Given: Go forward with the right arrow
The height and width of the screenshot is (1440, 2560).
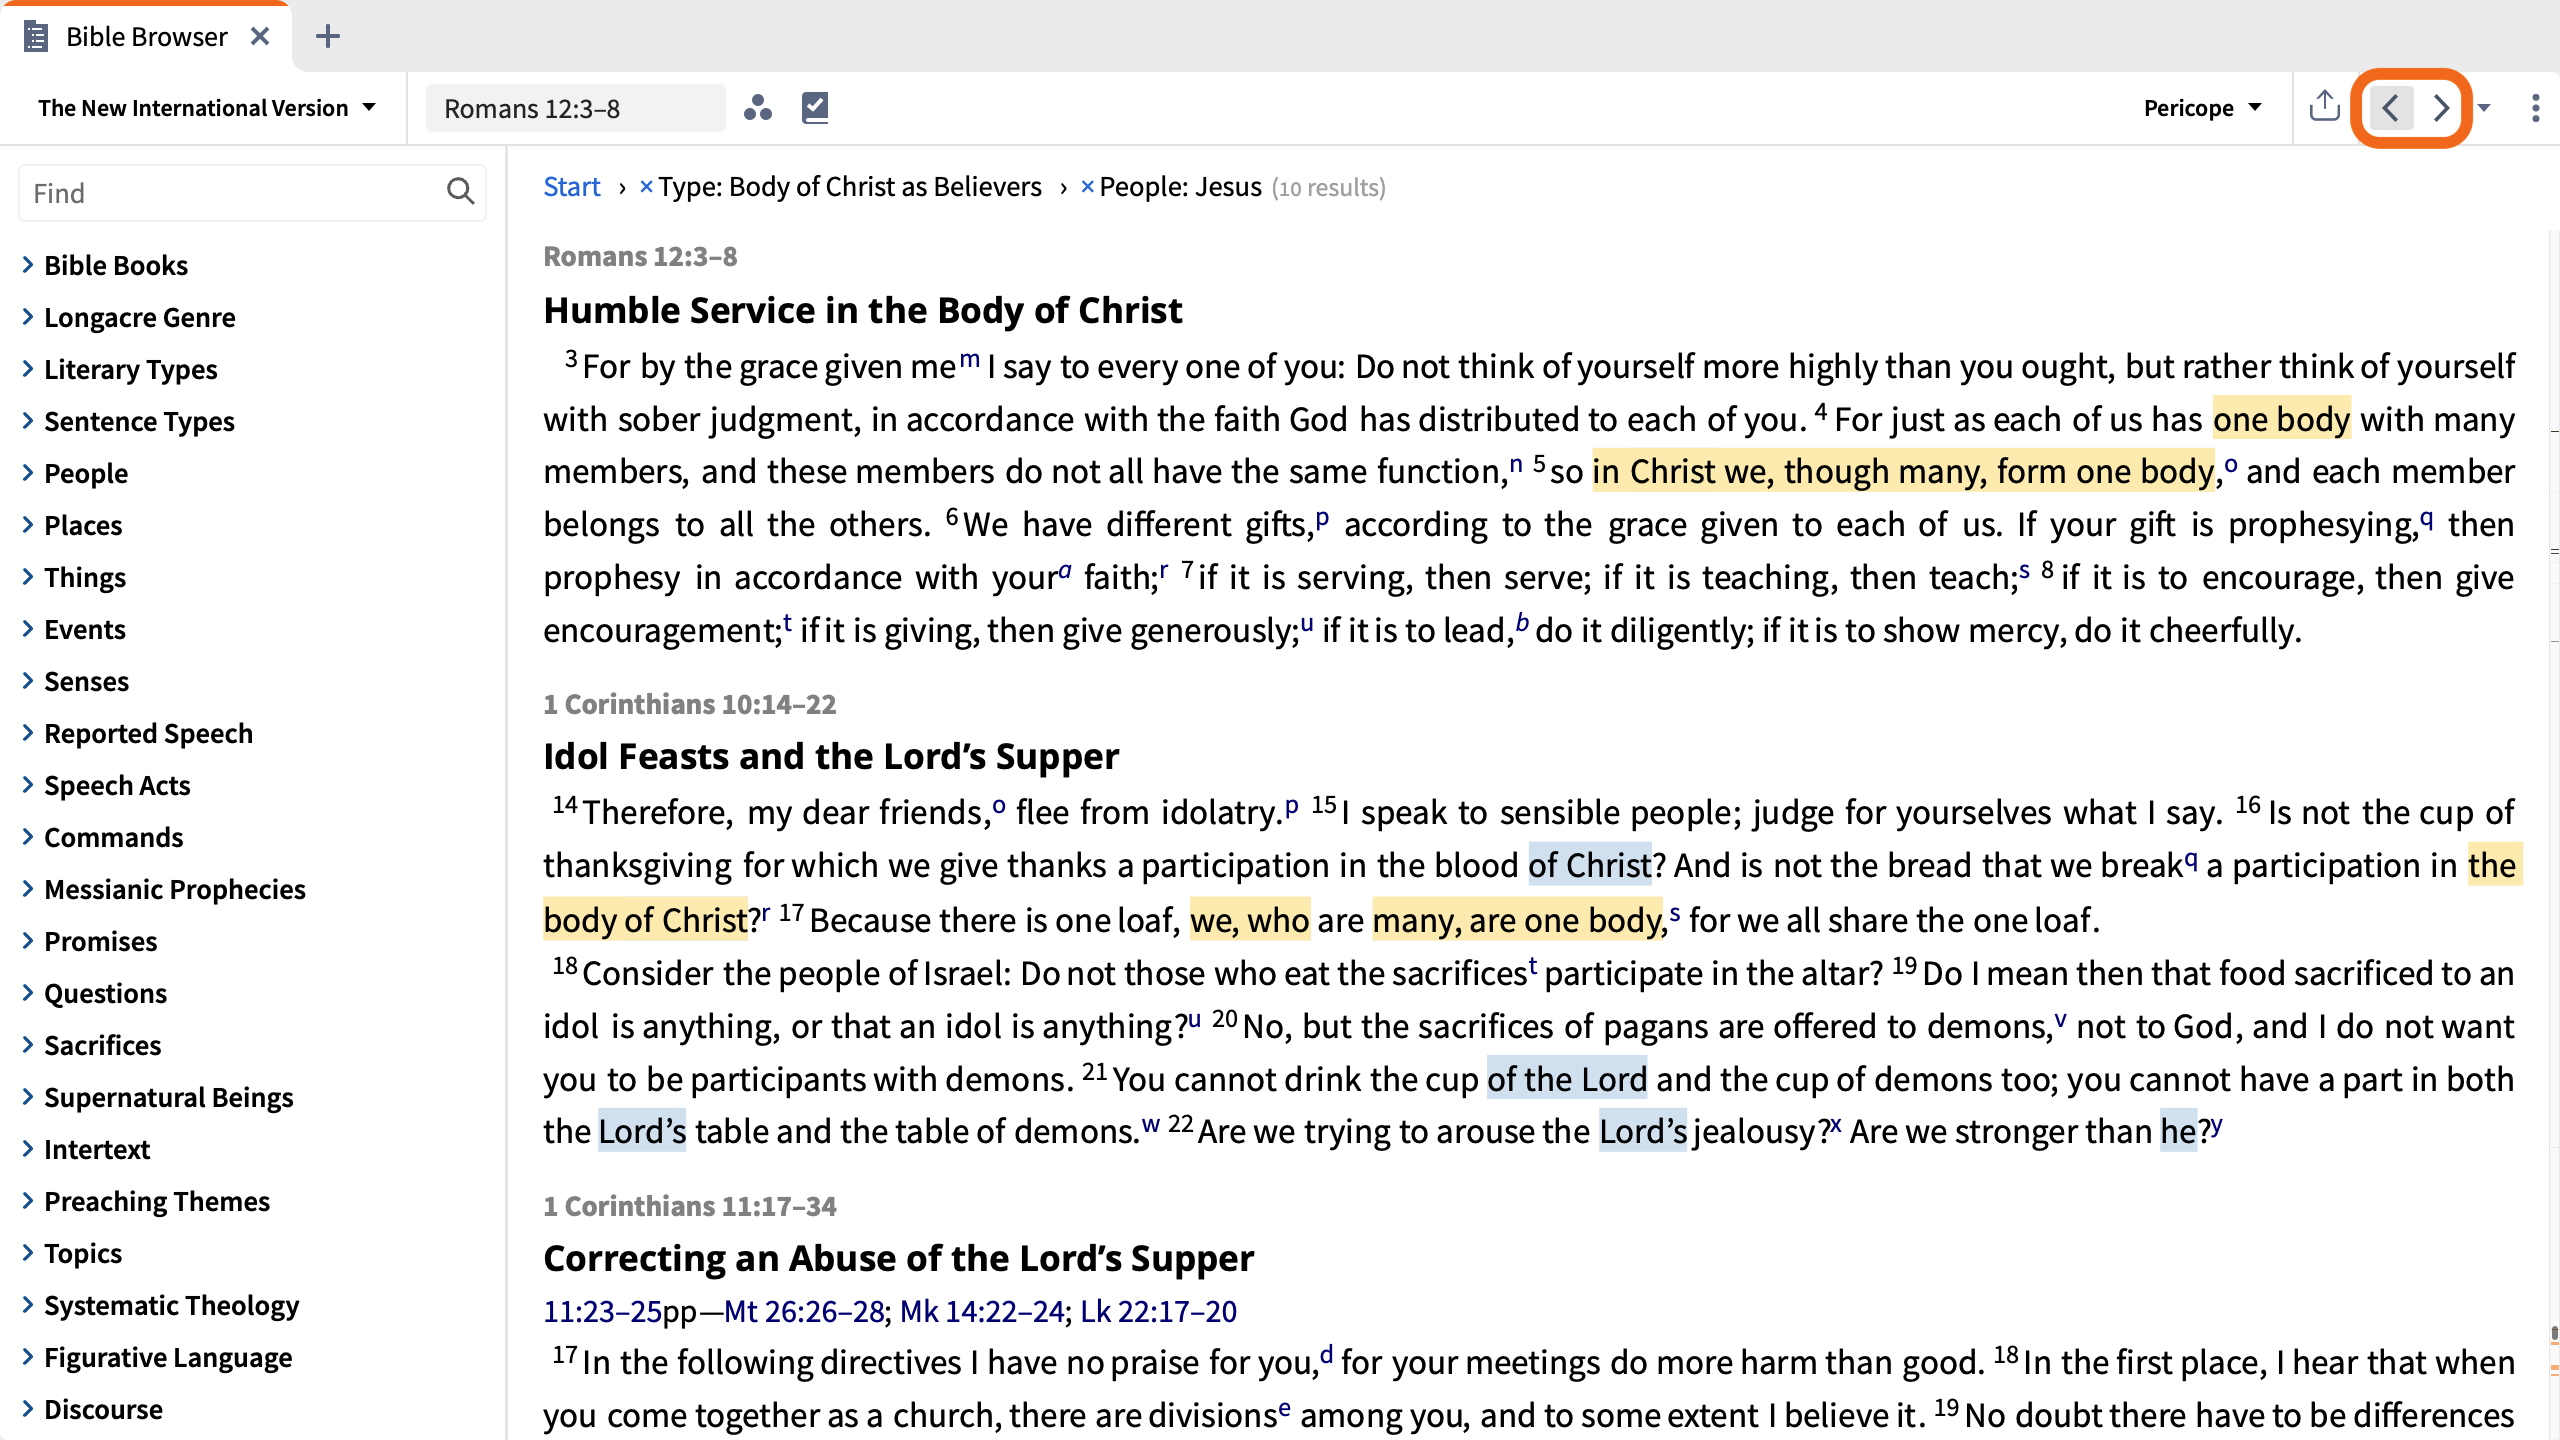Looking at the screenshot, I should [x=2441, y=108].
